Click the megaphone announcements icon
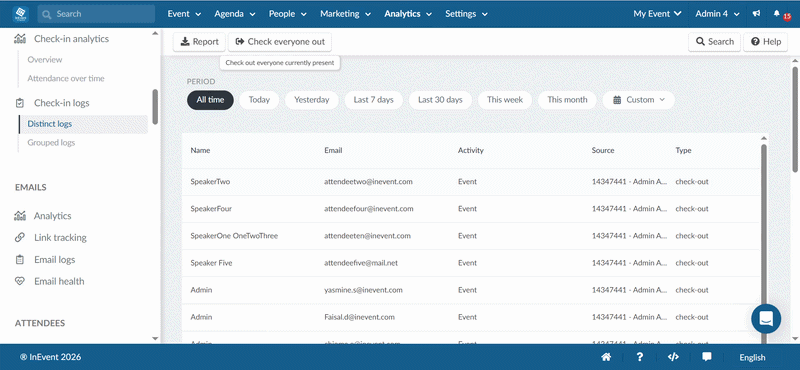Viewport: 800px width, 370px height. point(756,14)
